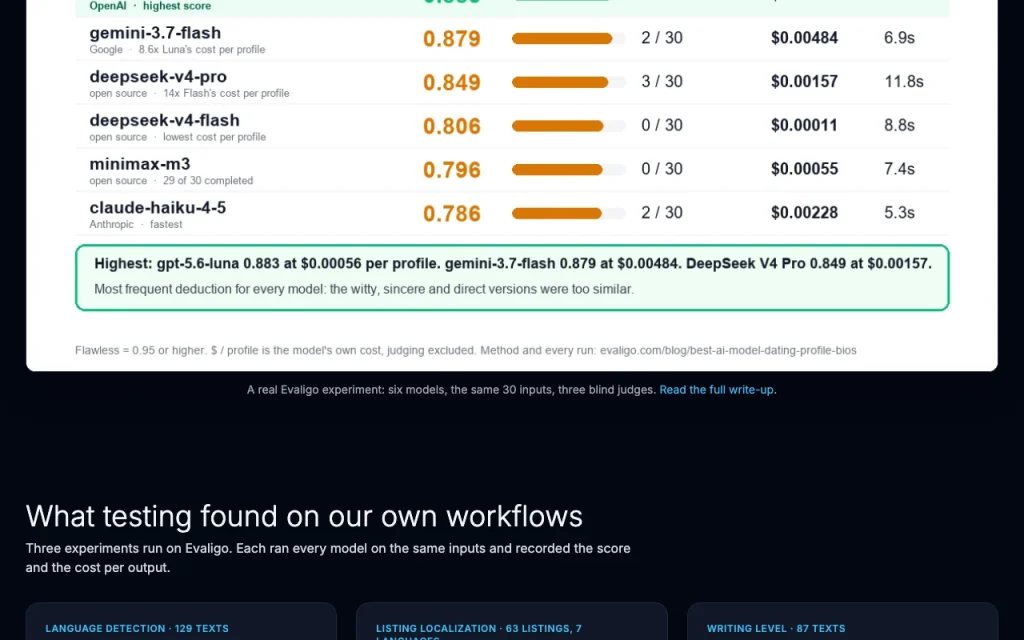Click the deepseek-v4-pro model name
Image resolution: width=1024 pixels, height=640 pixels.
[158, 76]
